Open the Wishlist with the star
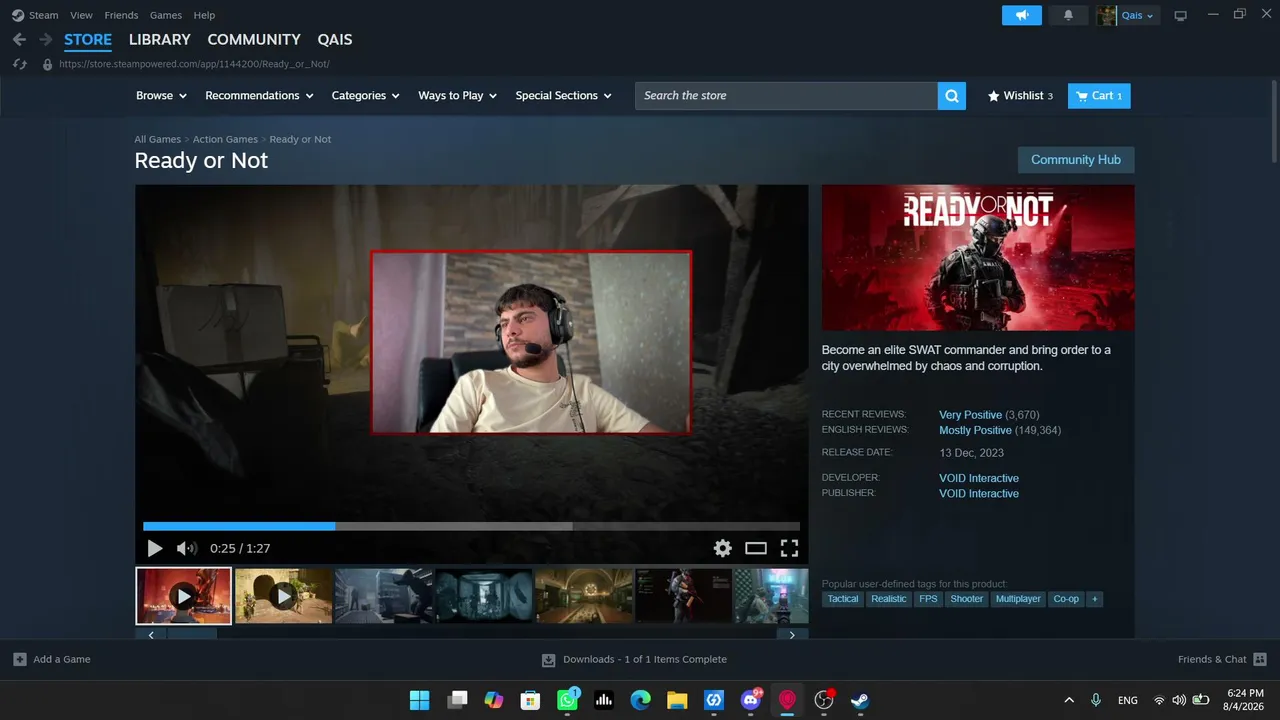Viewport: 1280px width, 720px height. (x=1020, y=96)
